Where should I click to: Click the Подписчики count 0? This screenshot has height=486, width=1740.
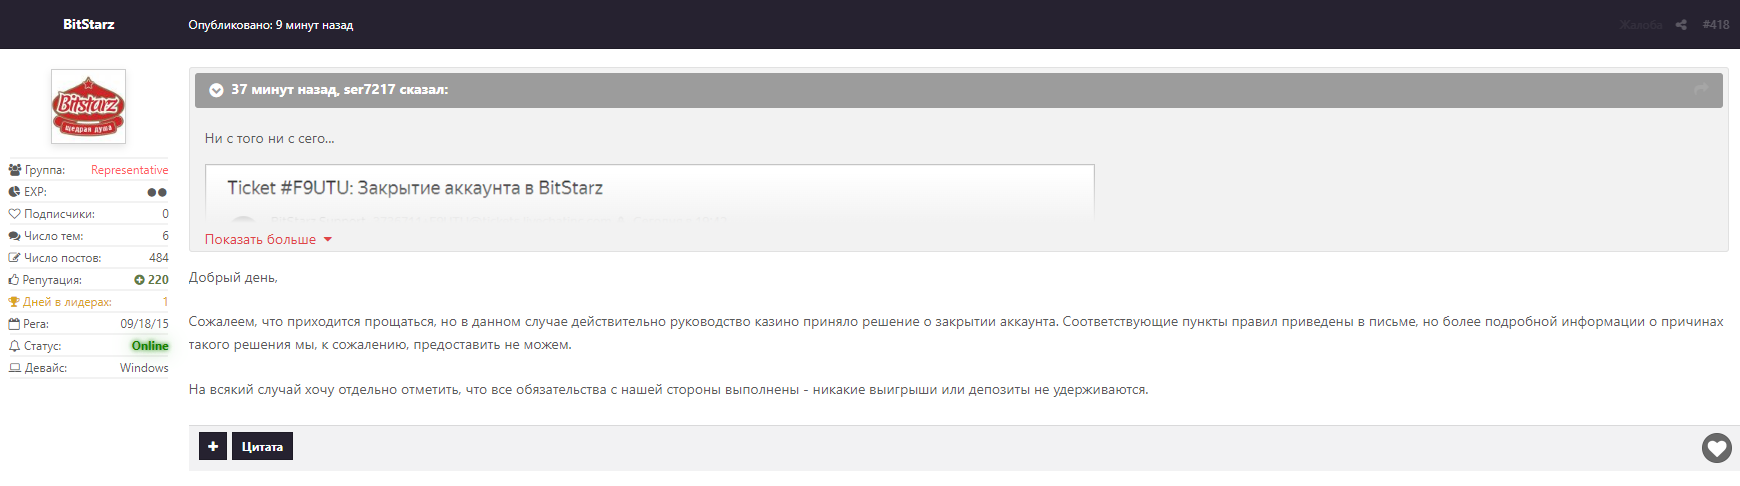(x=166, y=214)
